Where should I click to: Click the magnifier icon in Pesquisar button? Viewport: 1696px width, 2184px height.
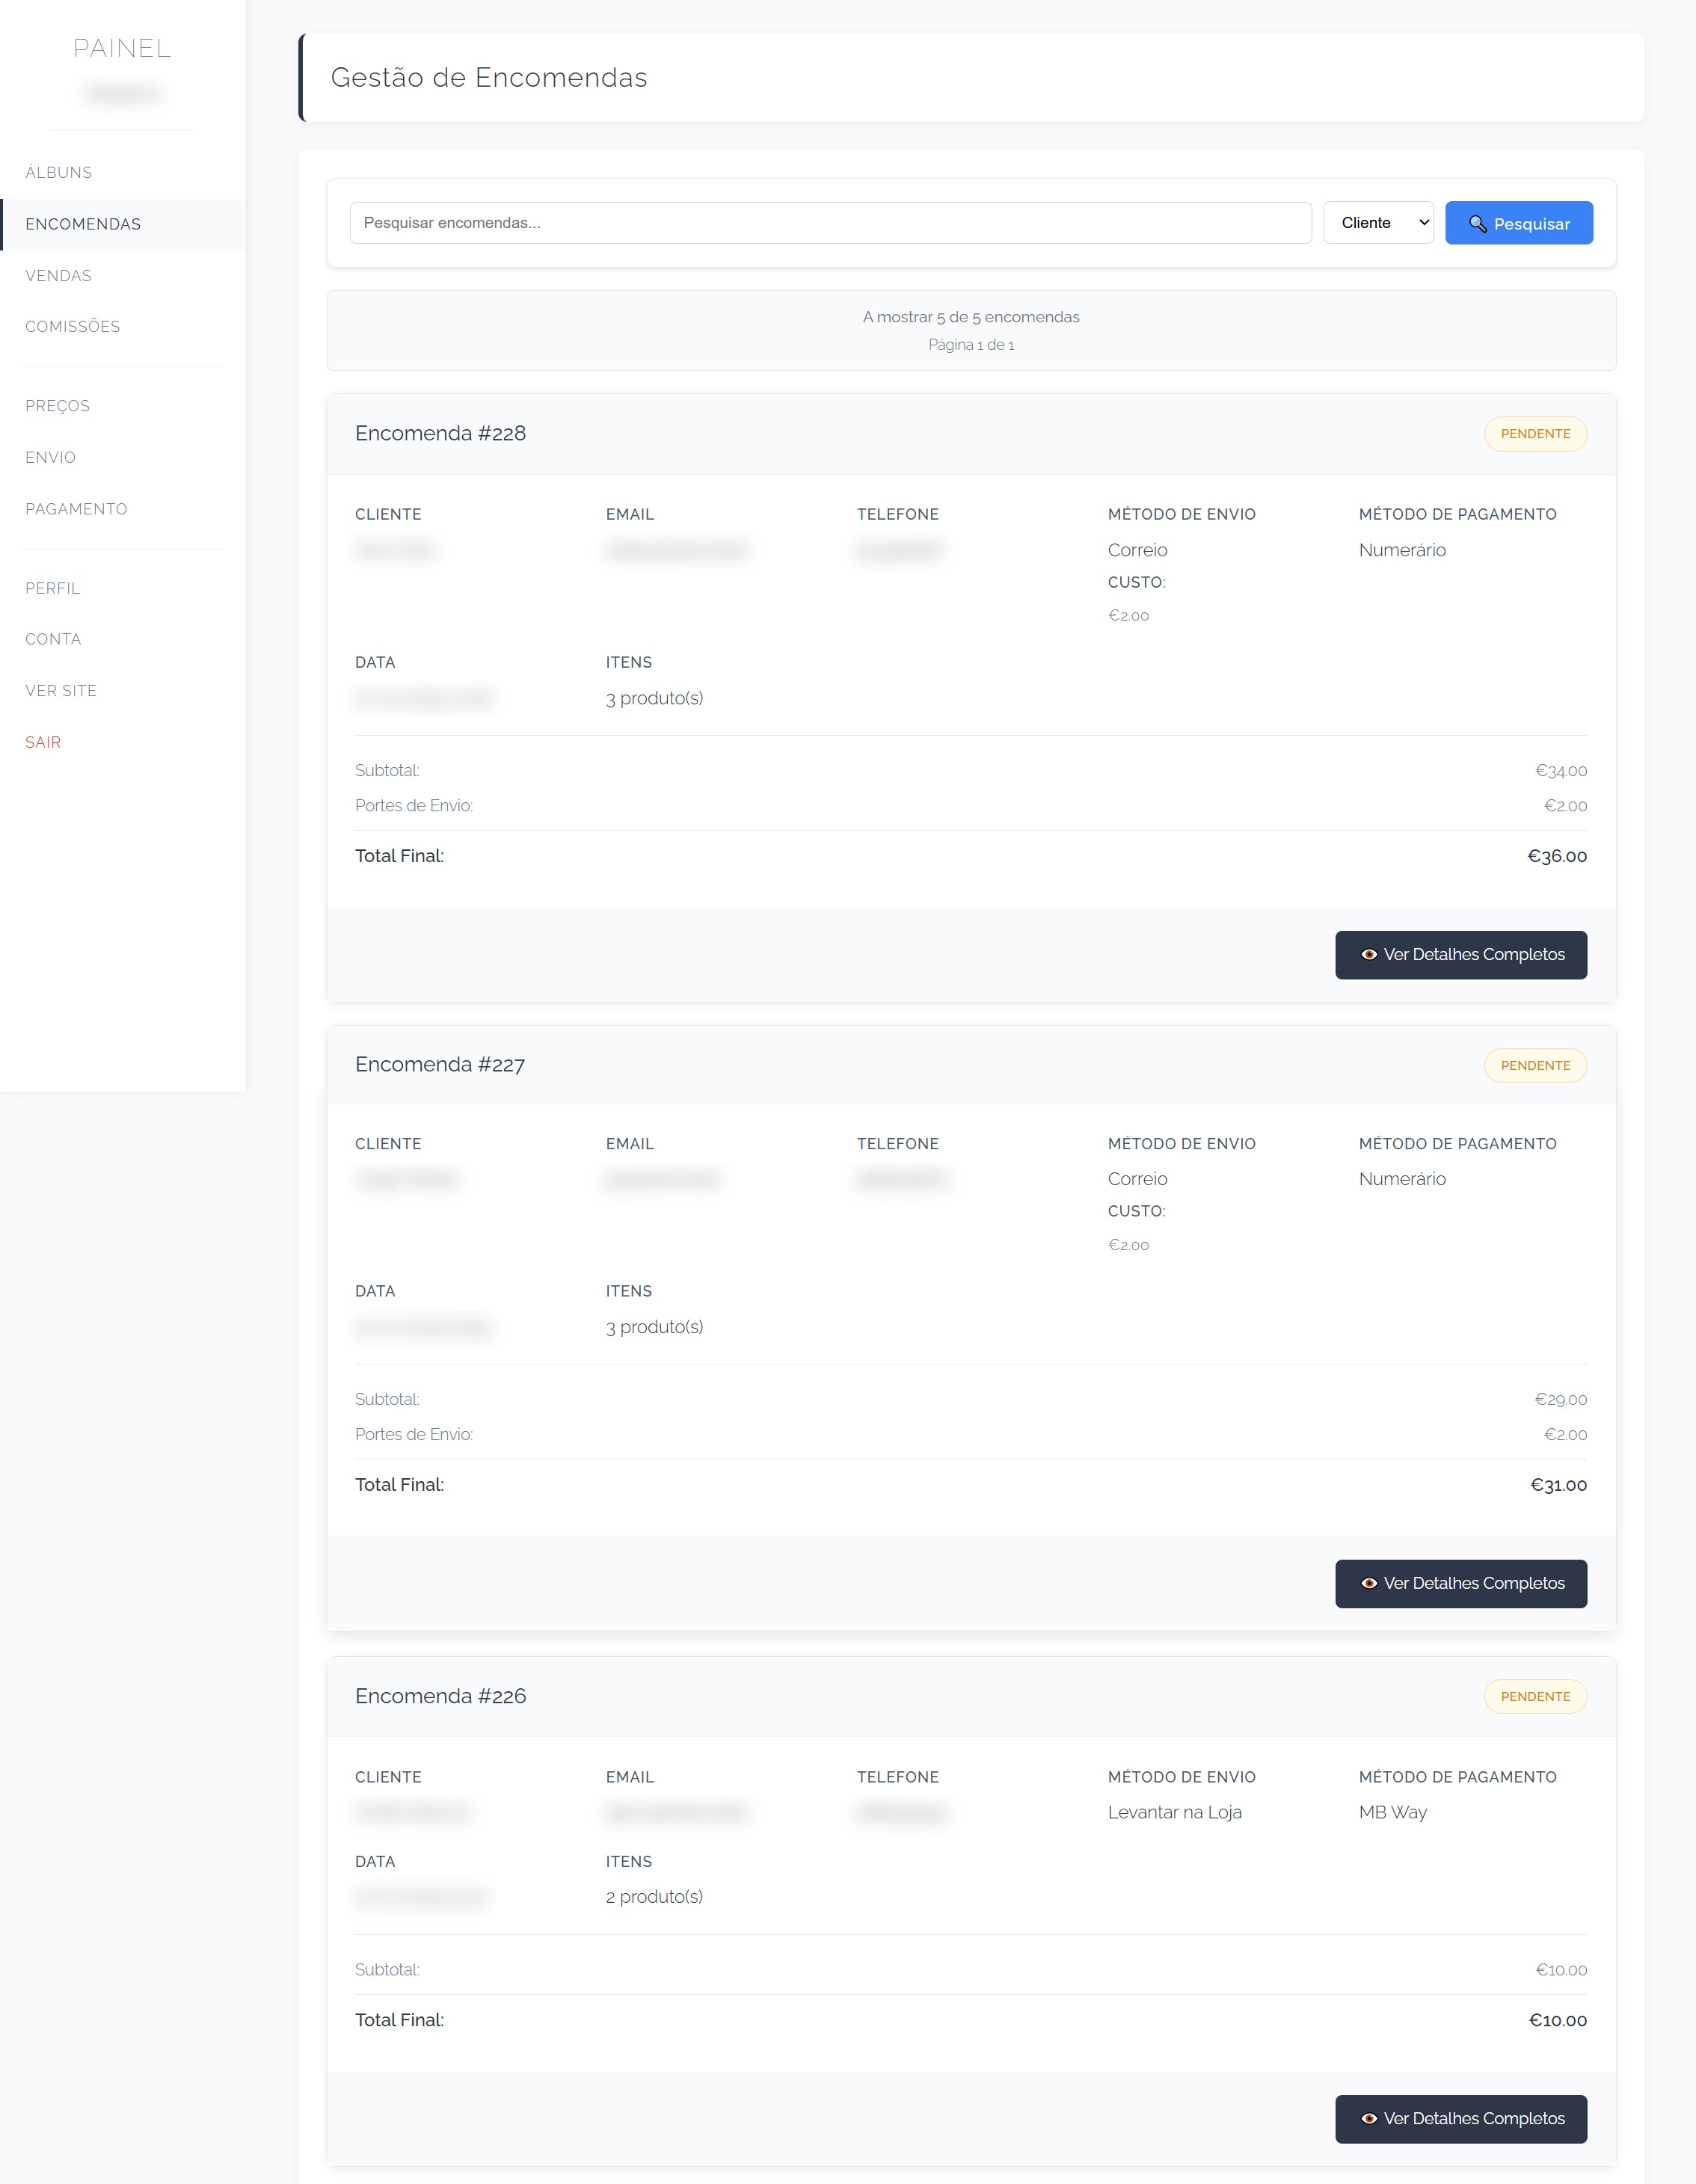tap(1478, 223)
